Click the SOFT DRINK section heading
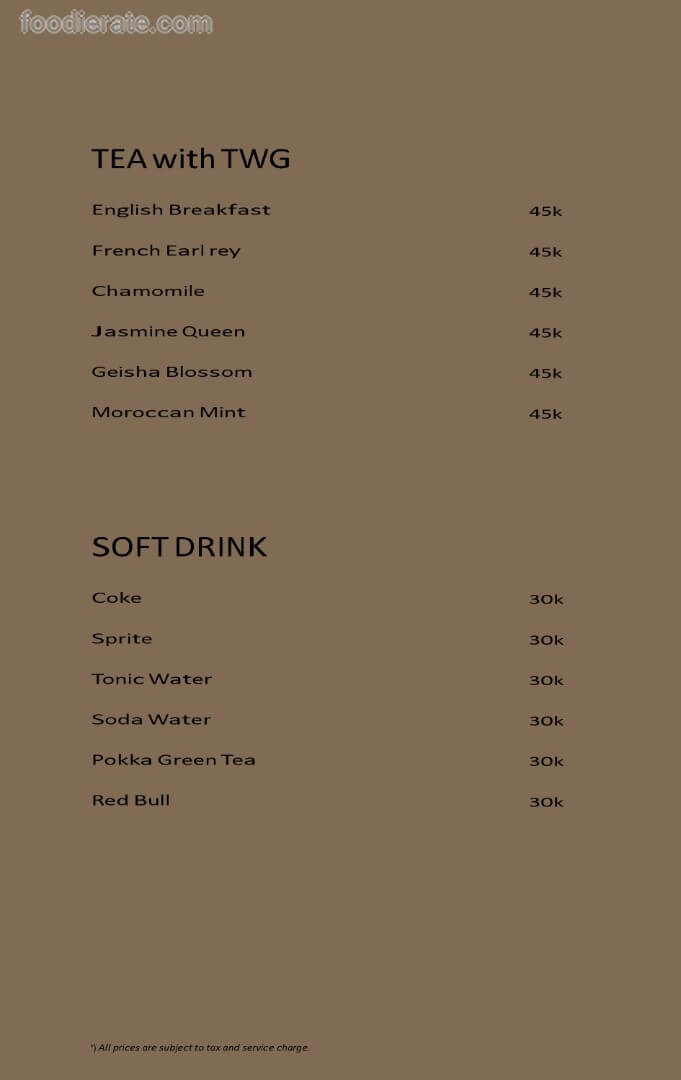Viewport: 681px width, 1080px height. coord(179,547)
